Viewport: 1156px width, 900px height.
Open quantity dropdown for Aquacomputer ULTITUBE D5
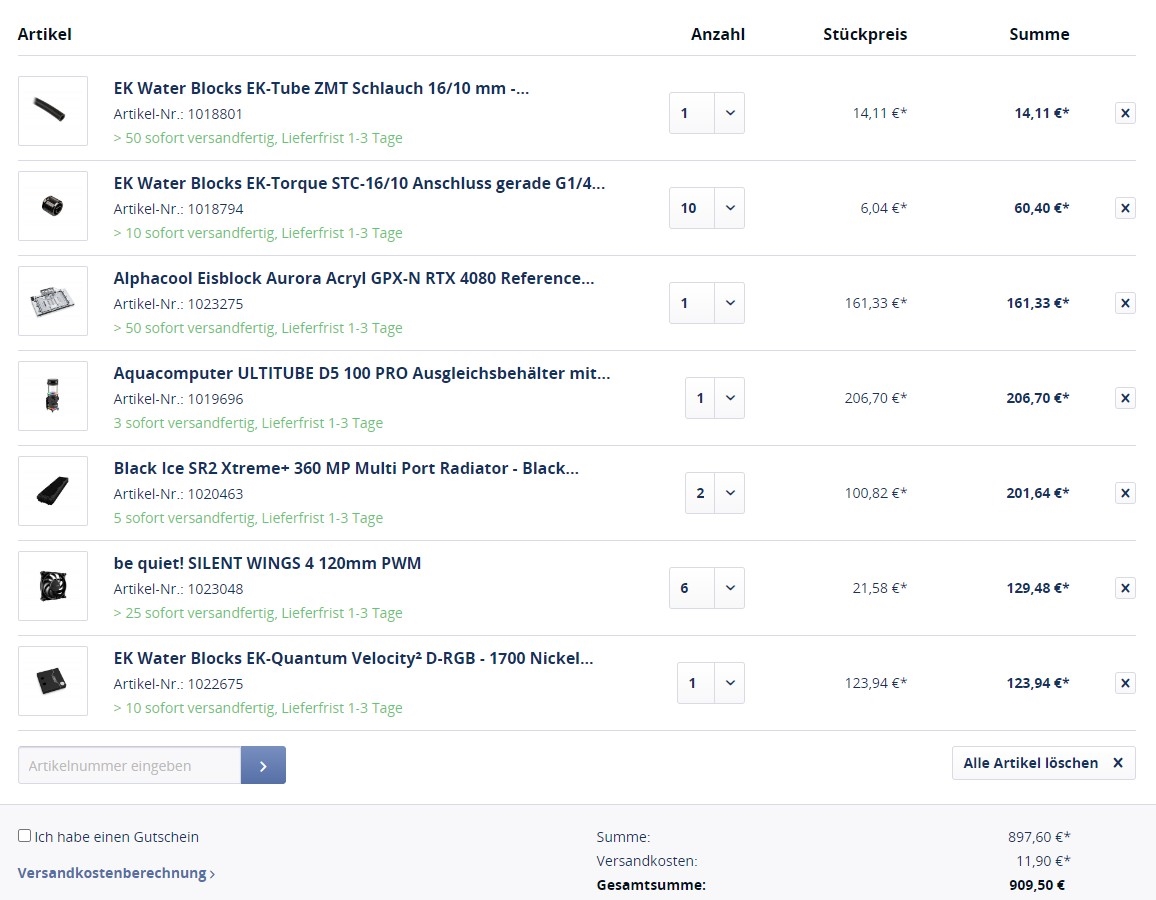pos(729,398)
